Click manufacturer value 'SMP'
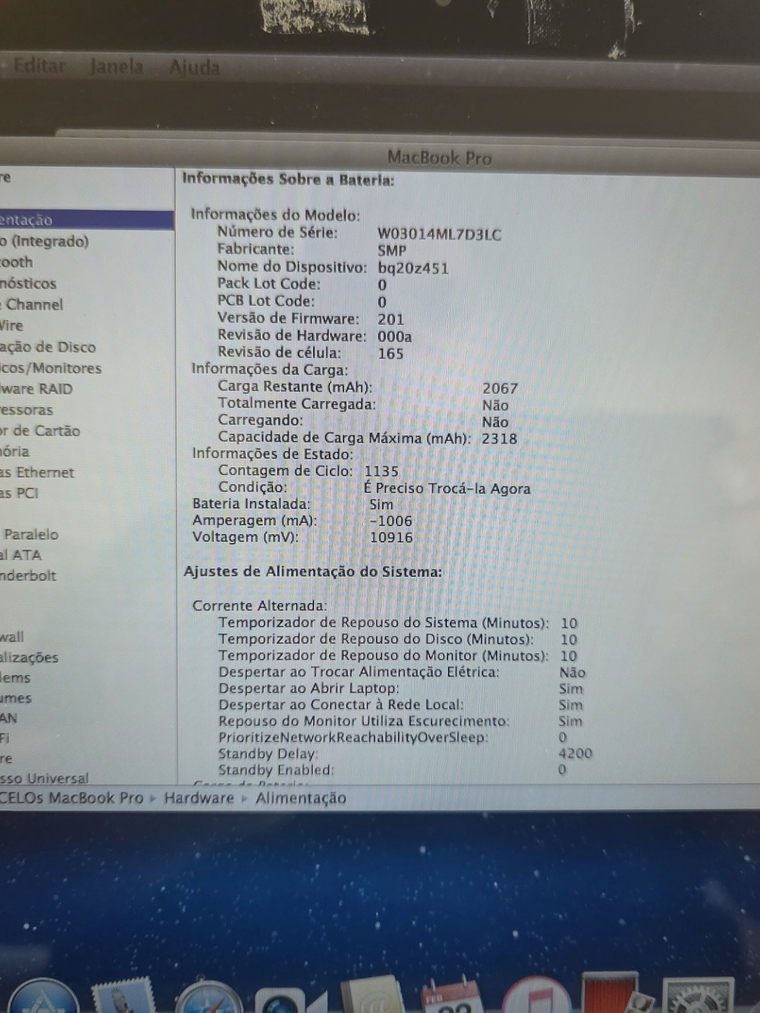Viewport: 760px width, 1013px height. pos(392,251)
